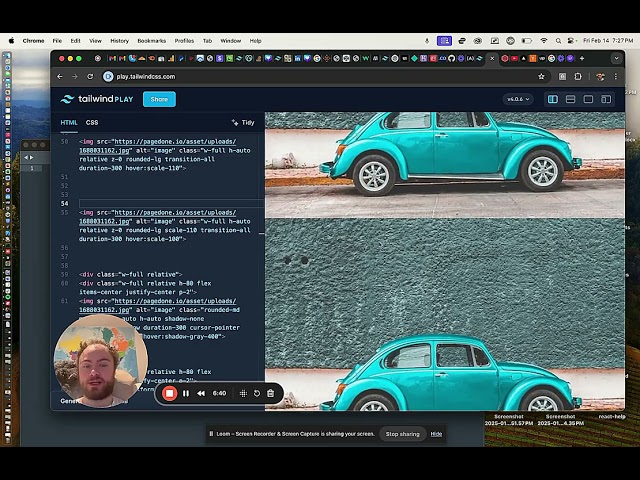The width and height of the screenshot is (640, 480).
Task: Open the Profiles menu
Action: coord(184,41)
